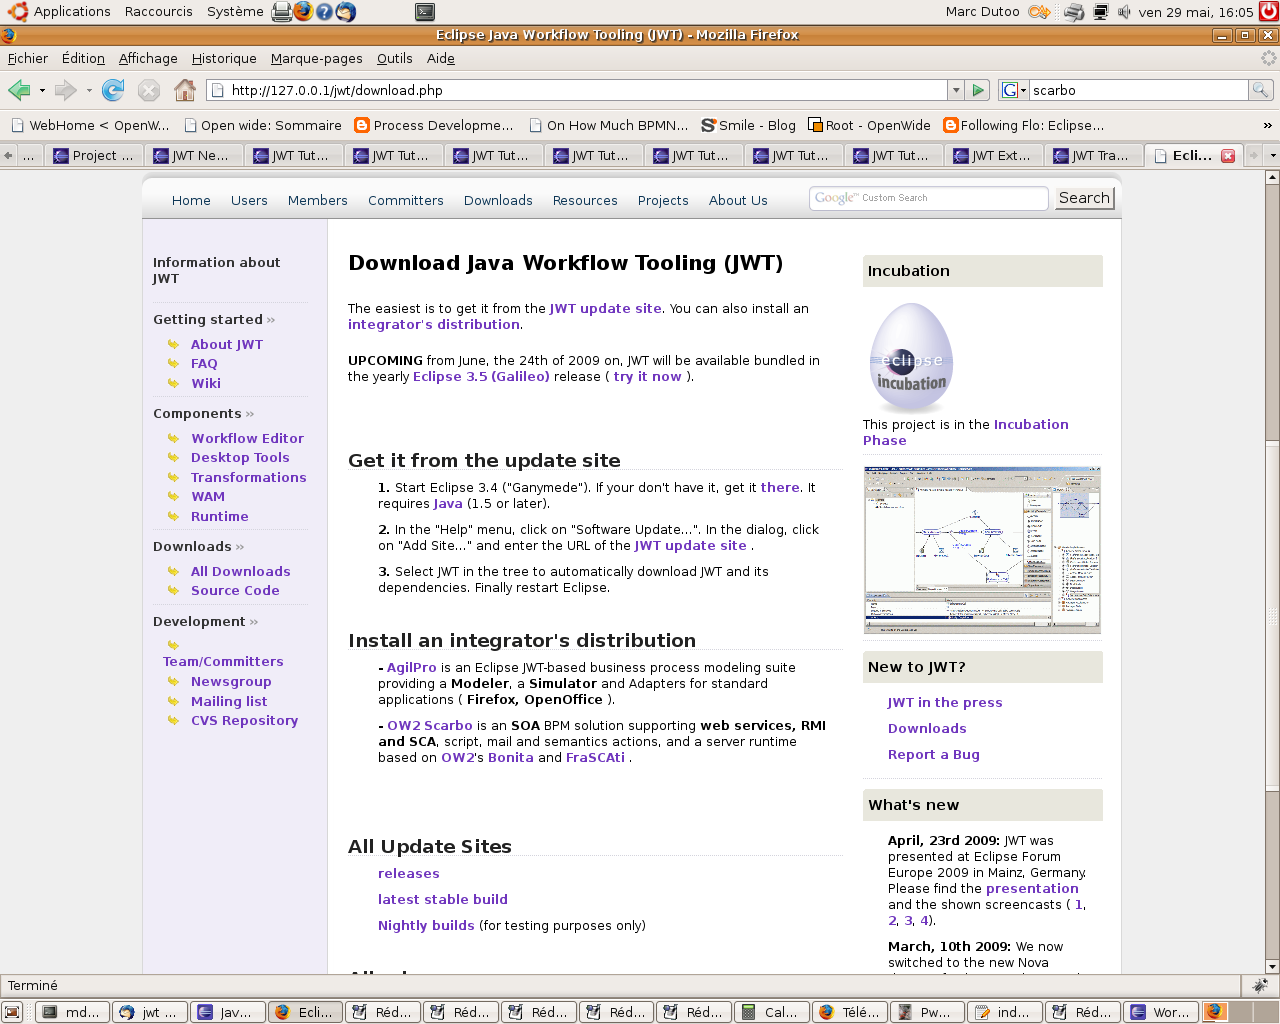Expand the URL bar history dropdown
This screenshot has width=1280, height=1024.
[x=956, y=90]
